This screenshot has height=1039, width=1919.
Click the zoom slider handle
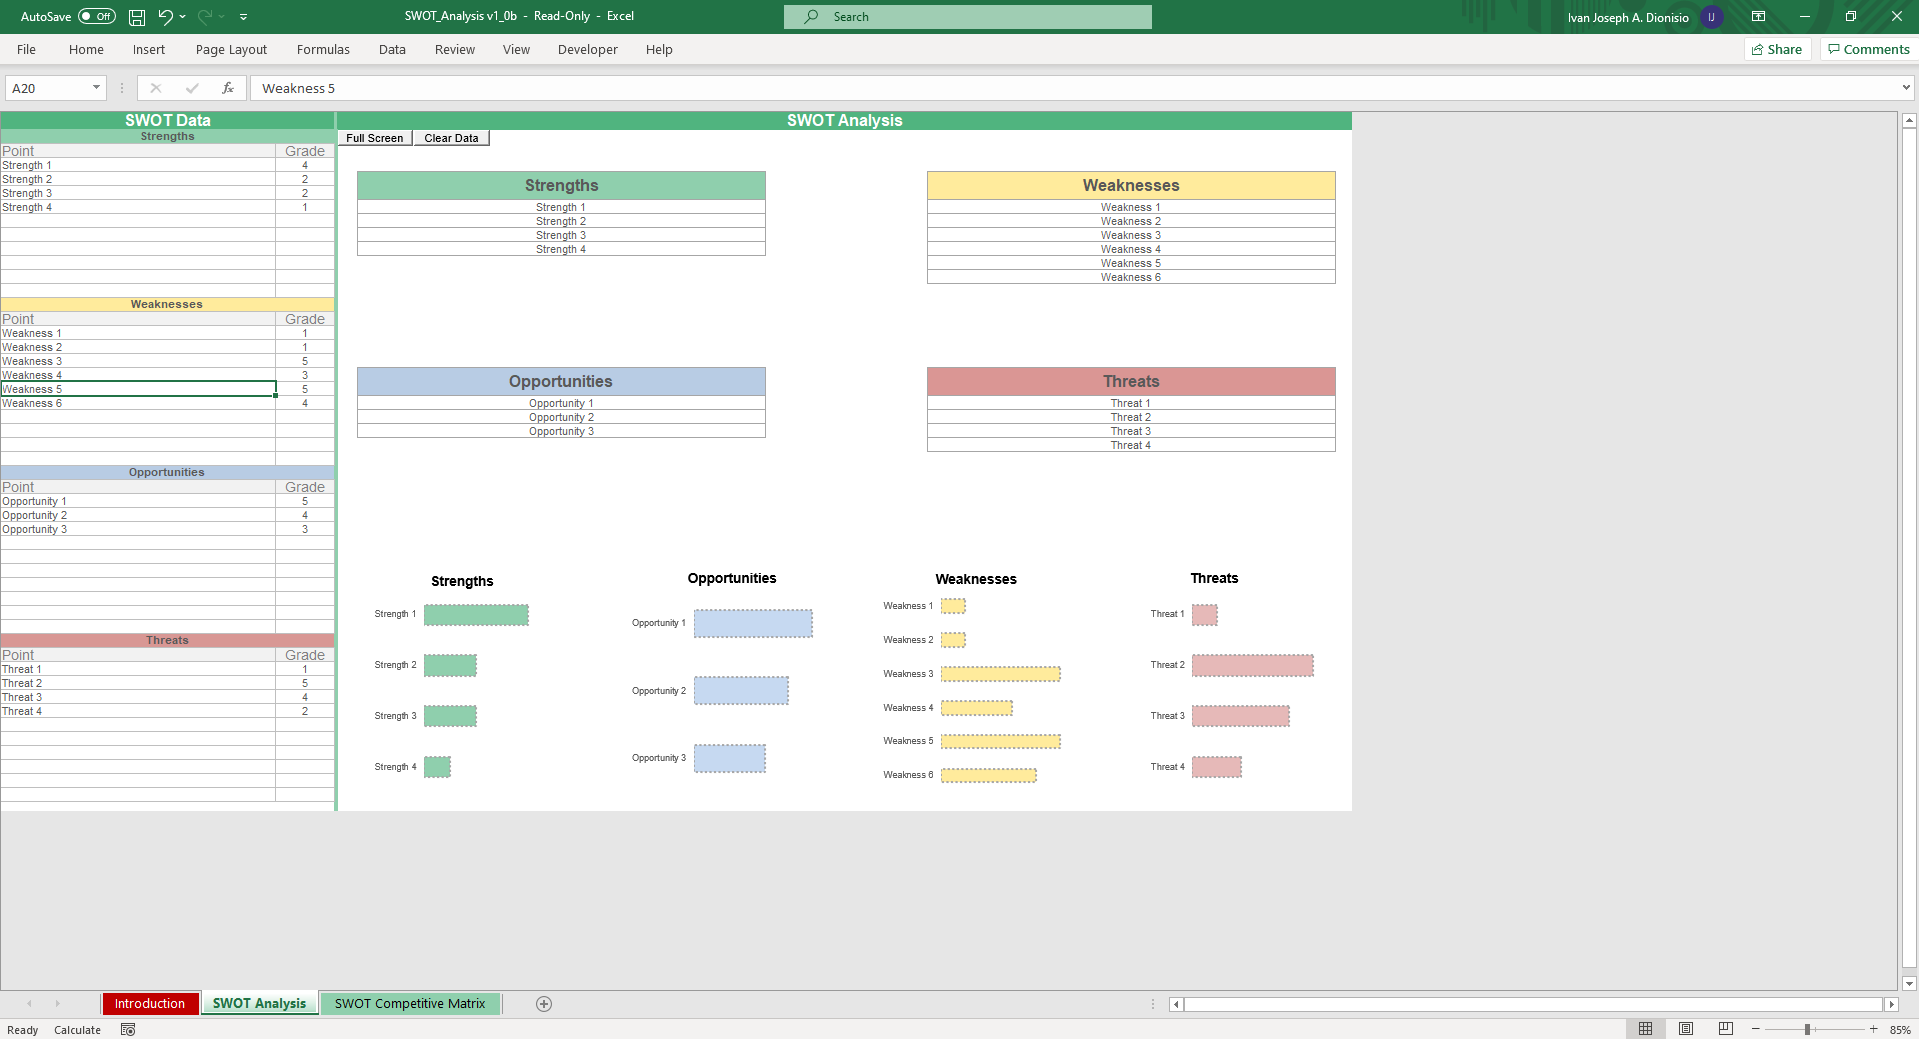[x=1808, y=1030]
